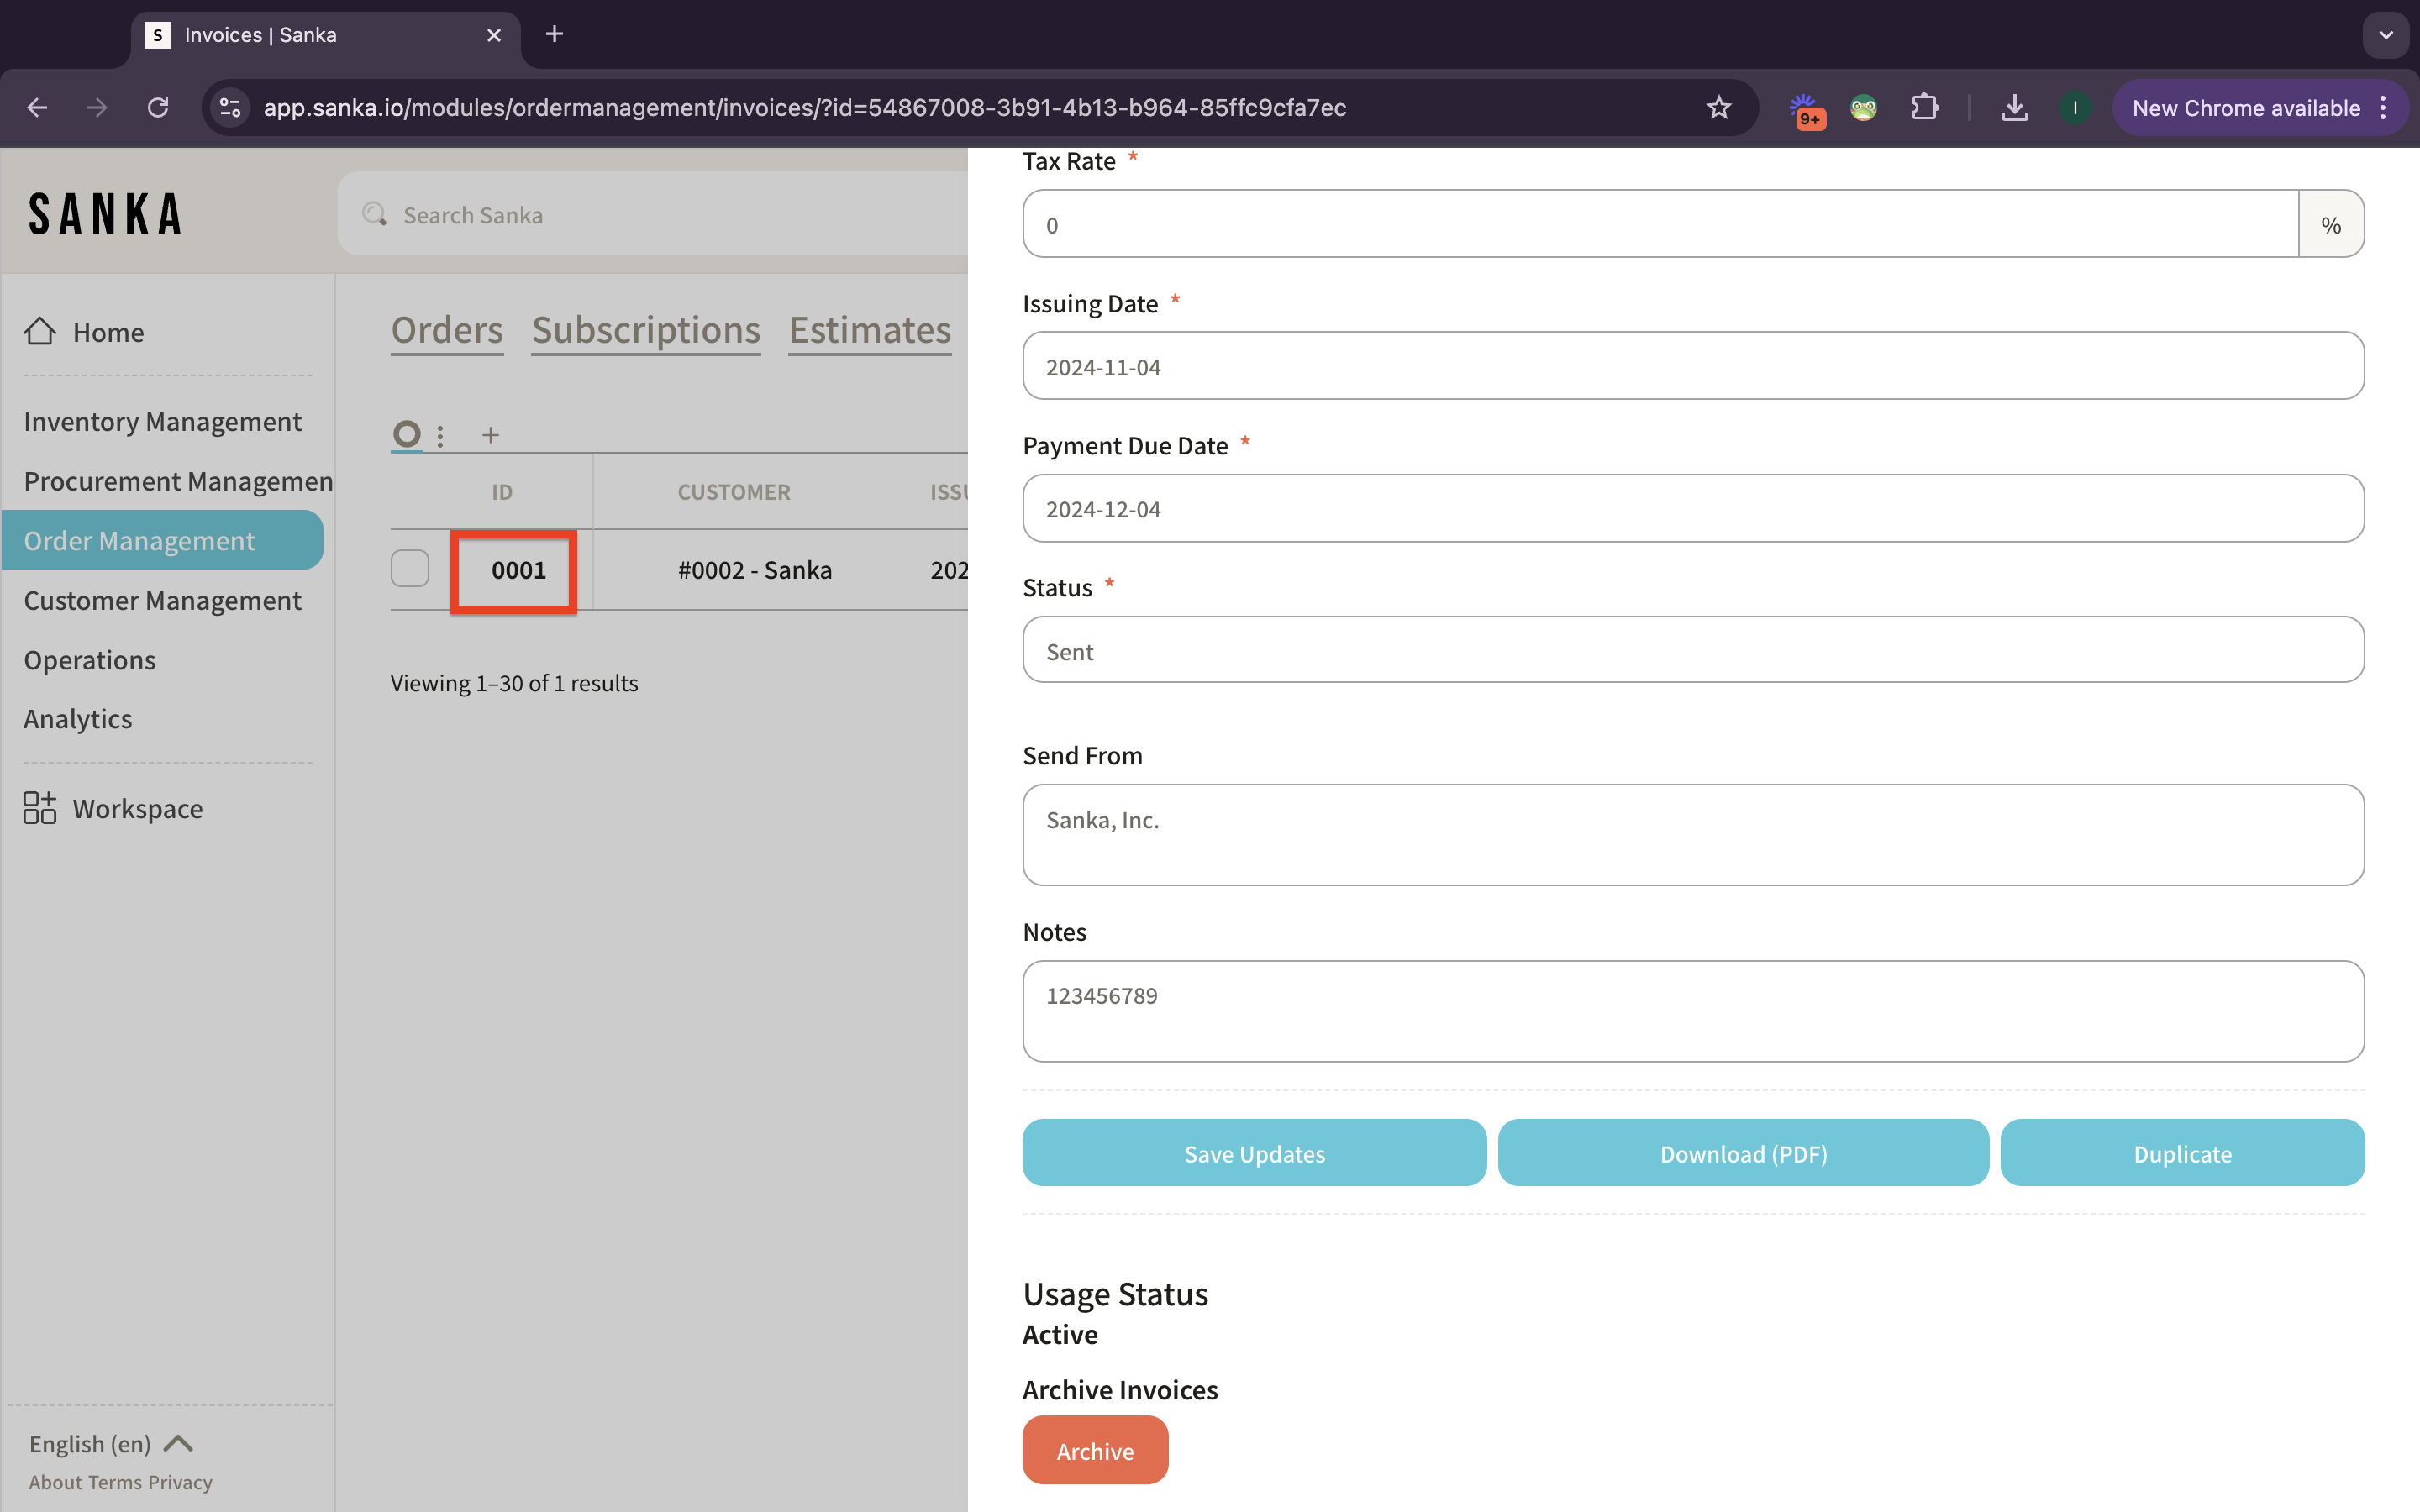
Task: Open the browser extensions puzzle icon
Action: coord(1924,107)
